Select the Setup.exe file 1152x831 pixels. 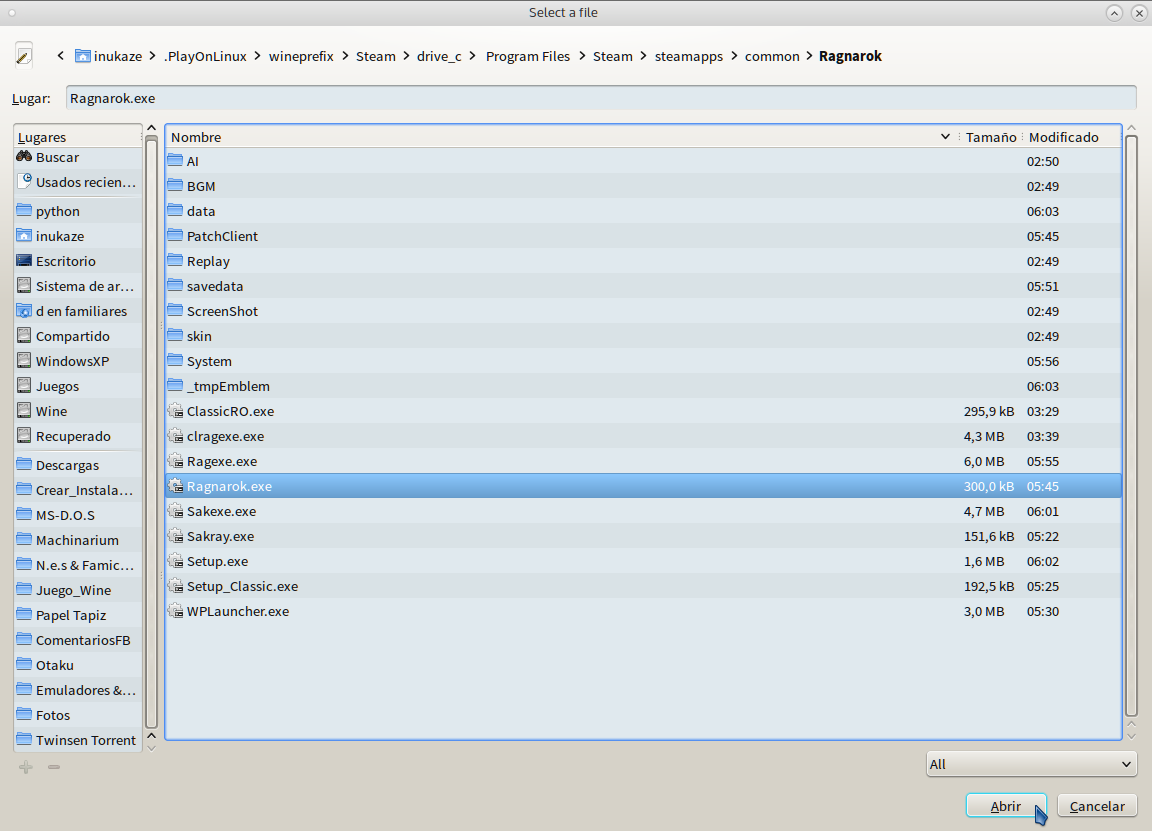coord(643,561)
